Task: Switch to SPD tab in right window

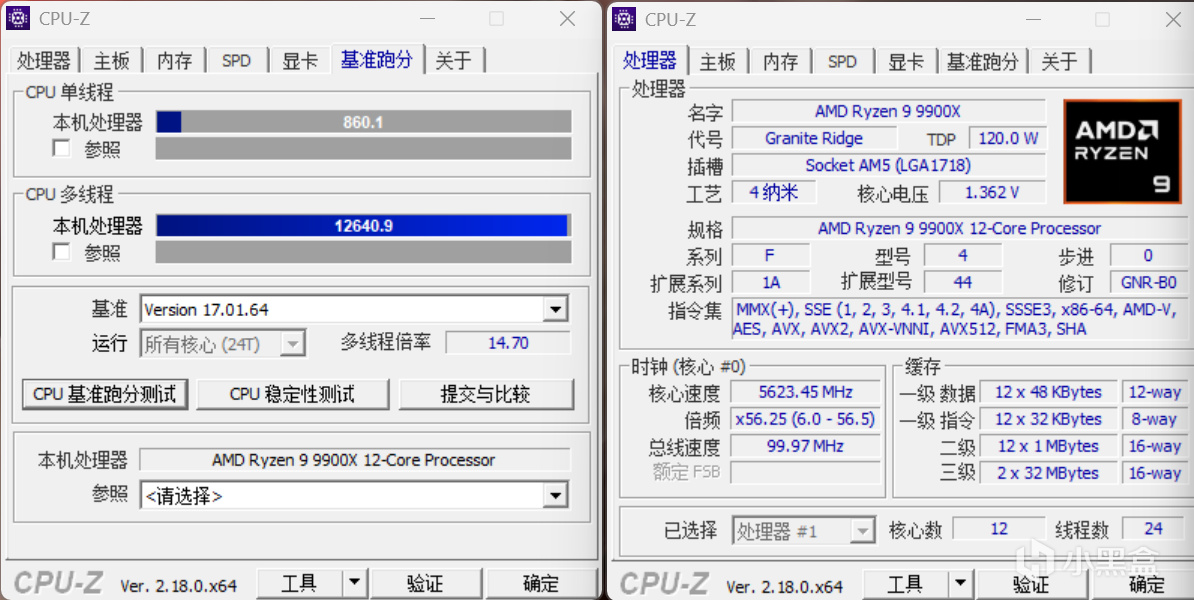Action: point(842,61)
